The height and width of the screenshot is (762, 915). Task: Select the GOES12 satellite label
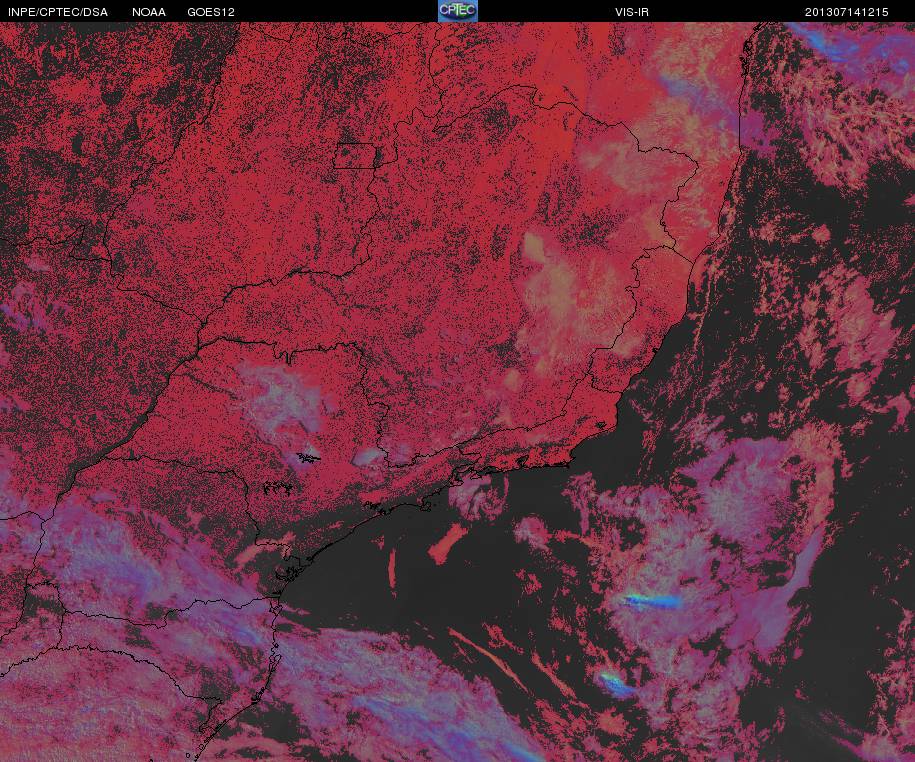coord(211,12)
